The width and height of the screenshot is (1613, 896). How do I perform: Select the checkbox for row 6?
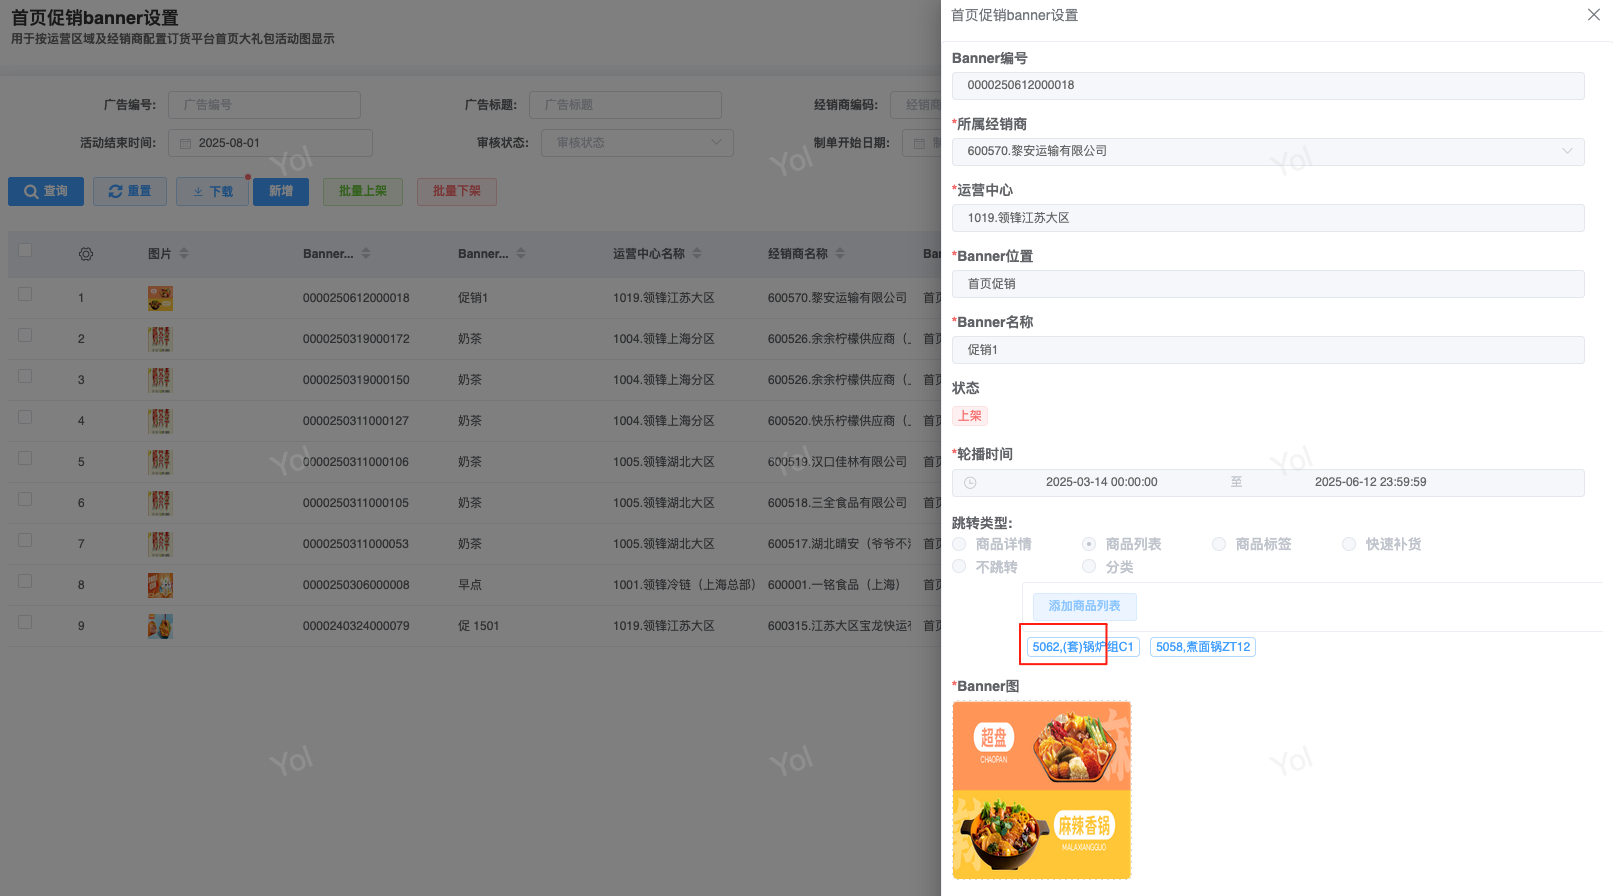25,499
